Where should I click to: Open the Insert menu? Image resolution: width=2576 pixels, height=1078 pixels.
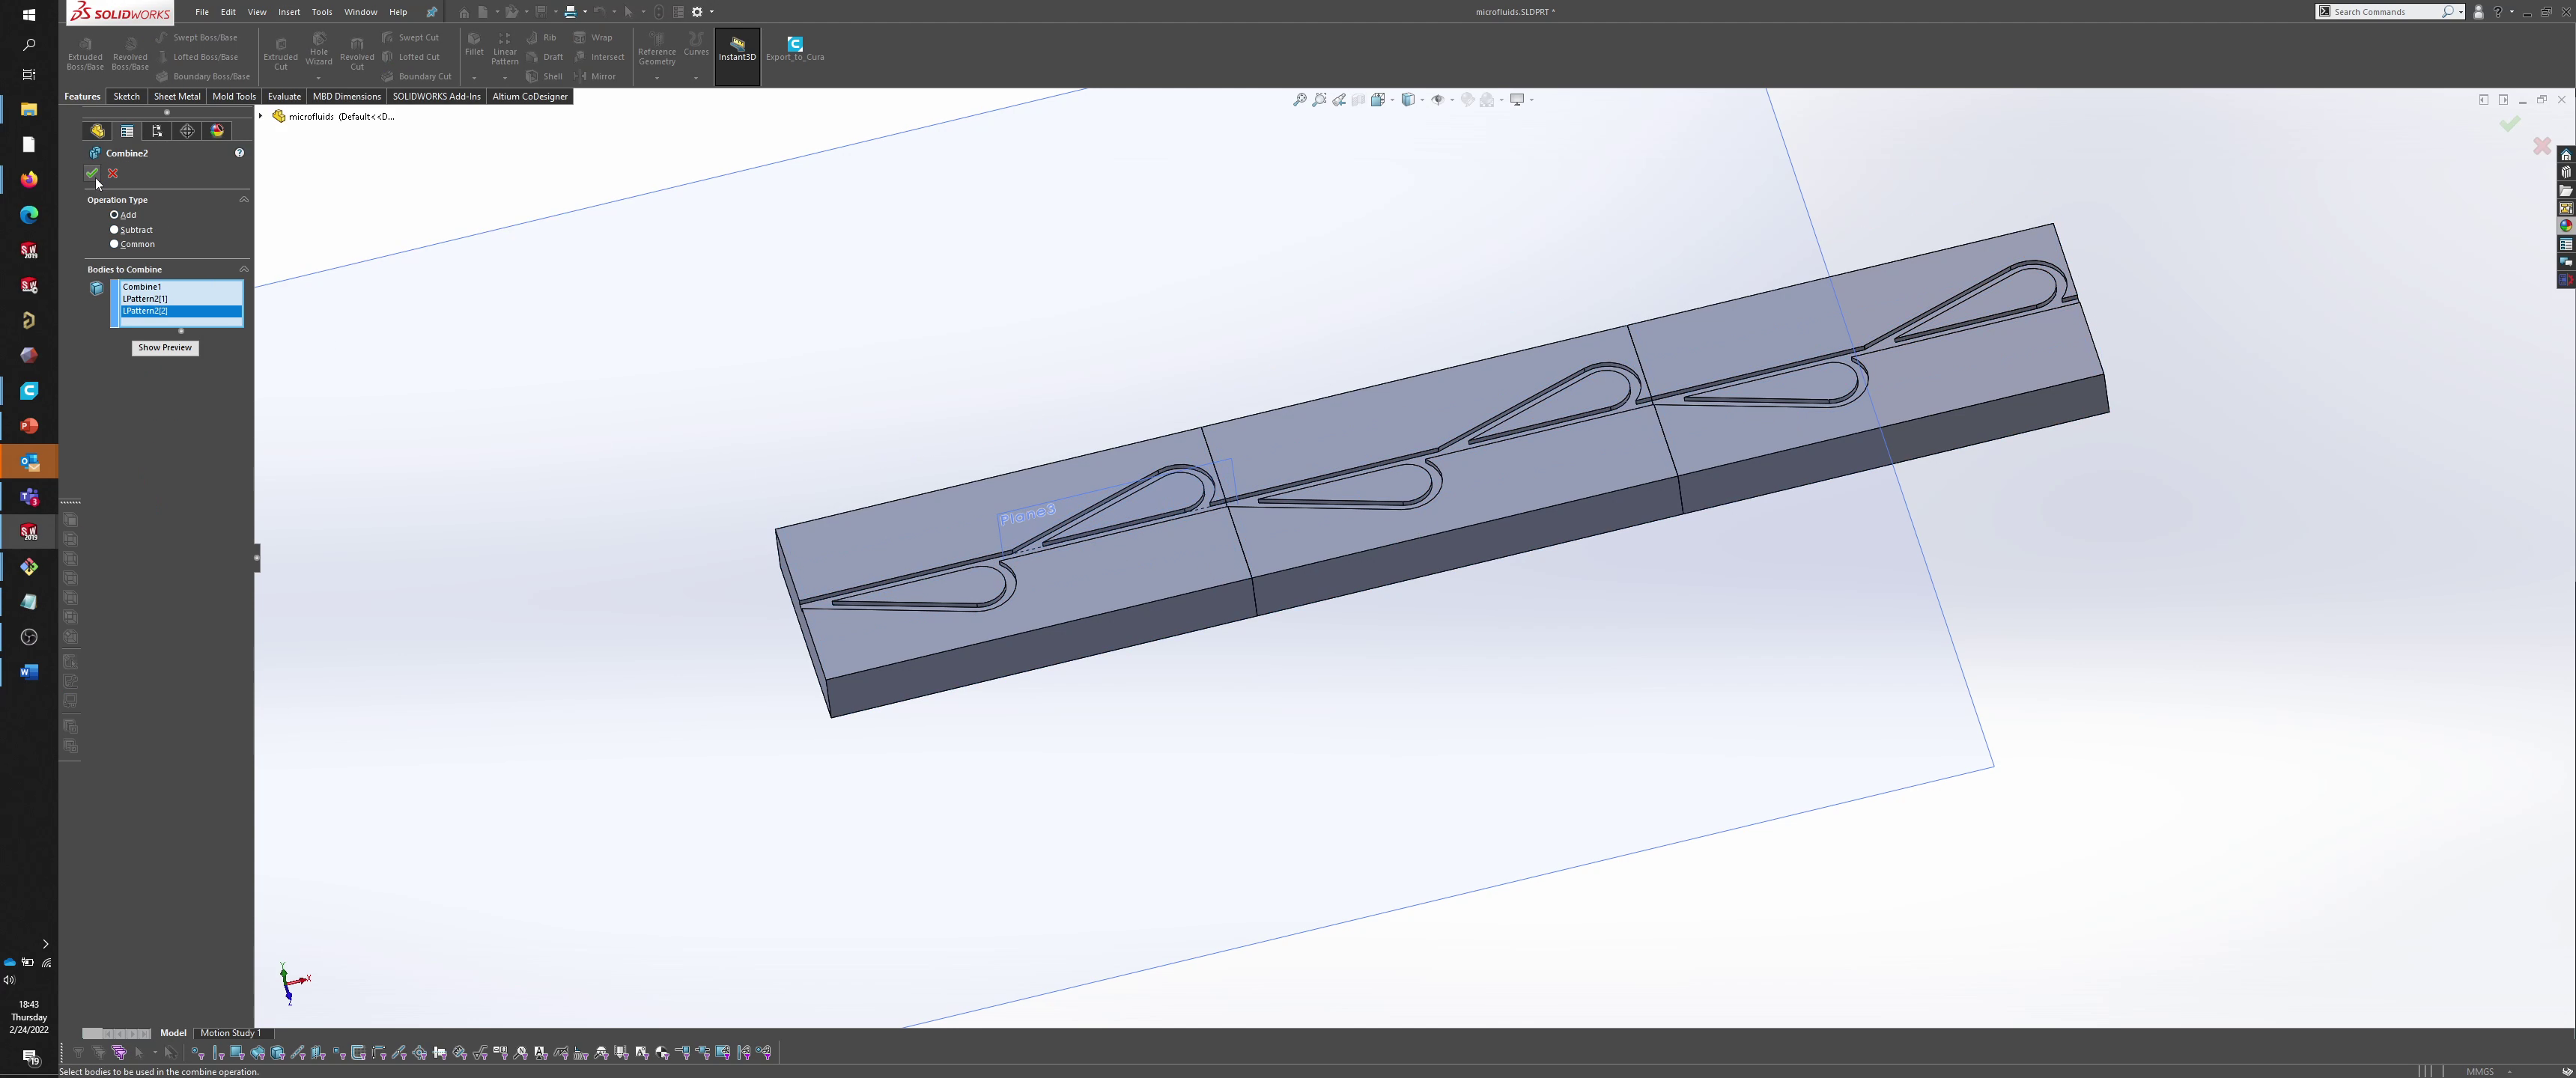289,12
